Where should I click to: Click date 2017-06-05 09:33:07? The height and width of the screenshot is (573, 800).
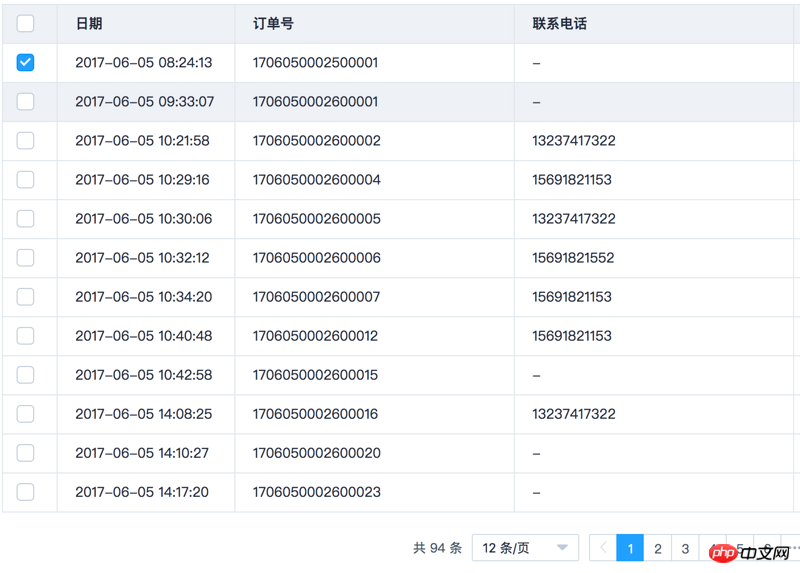click(x=145, y=102)
